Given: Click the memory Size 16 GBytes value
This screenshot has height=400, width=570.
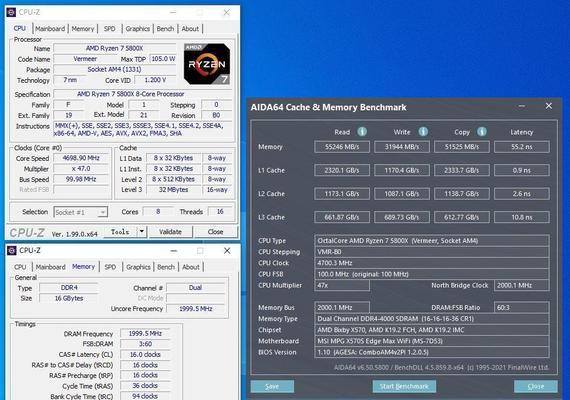Looking at the screenshot, I should pyautogui.click(x=69, y=298).
